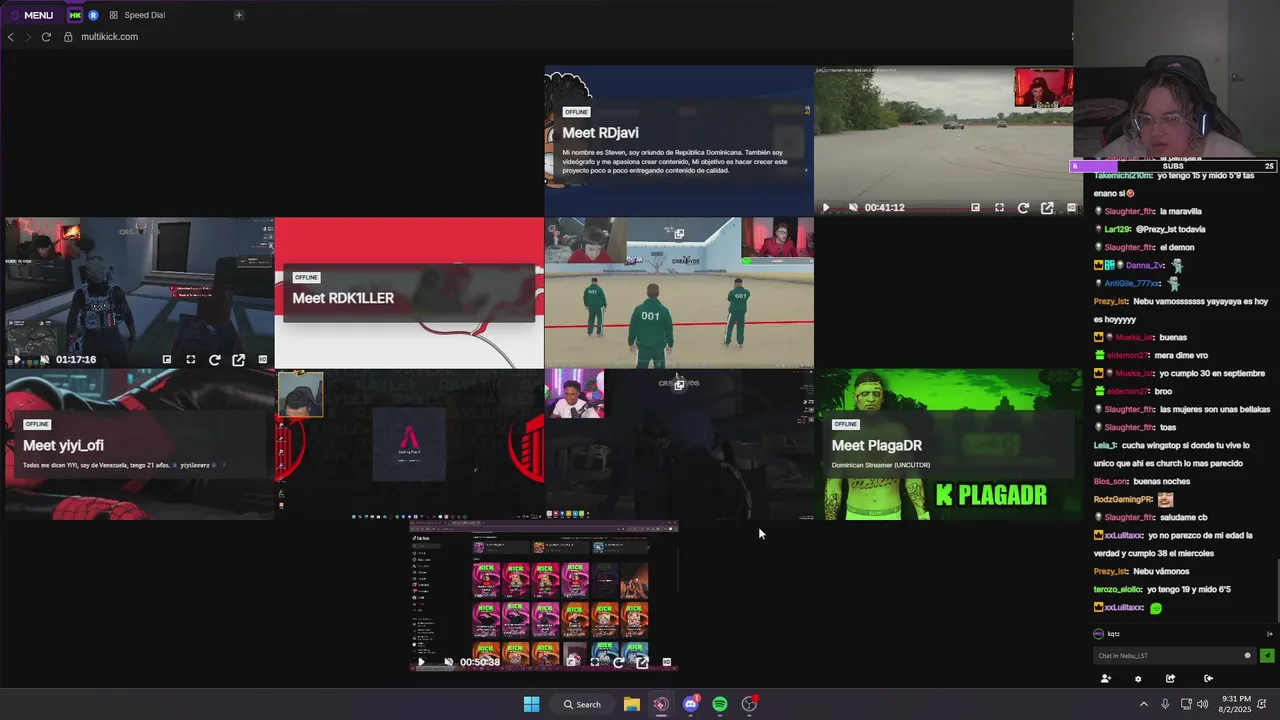Click the add user icon below chat
This screenshot has height=720, width=1280.
pos(1105,679)
